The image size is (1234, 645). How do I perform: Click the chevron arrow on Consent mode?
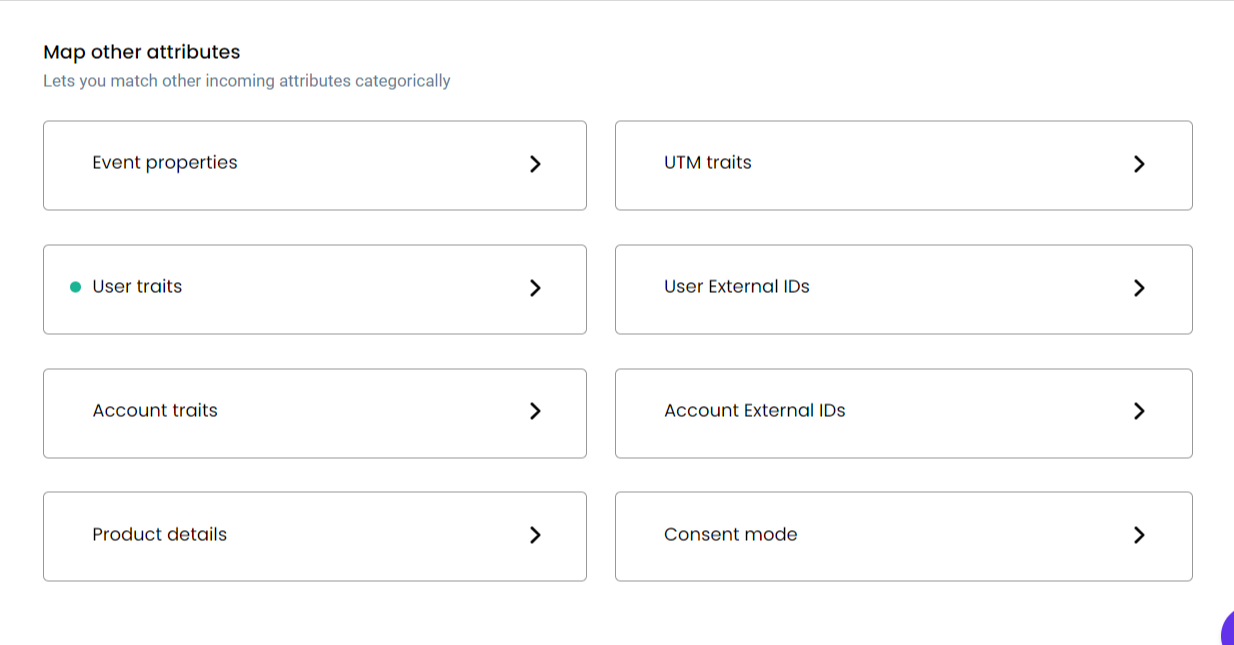[1139, 535]
